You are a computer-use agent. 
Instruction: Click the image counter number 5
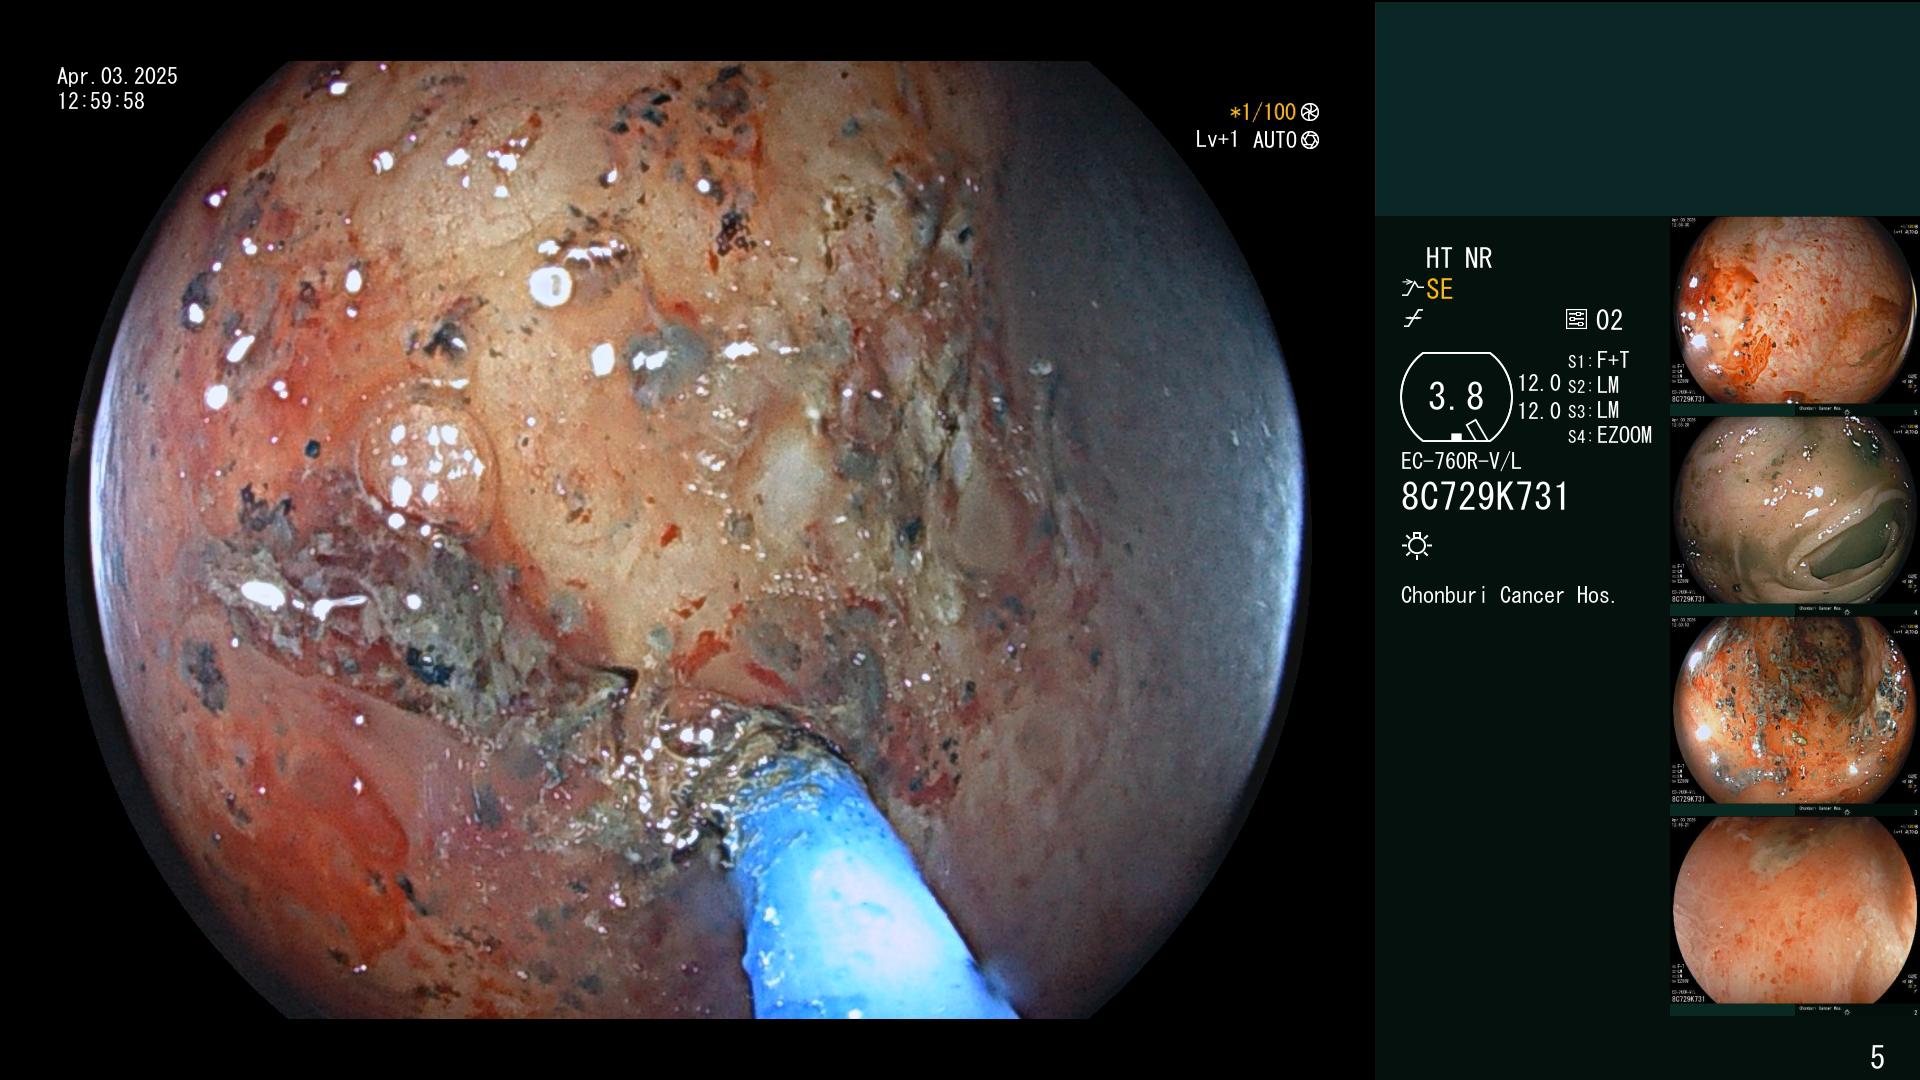(1877, 1057)
